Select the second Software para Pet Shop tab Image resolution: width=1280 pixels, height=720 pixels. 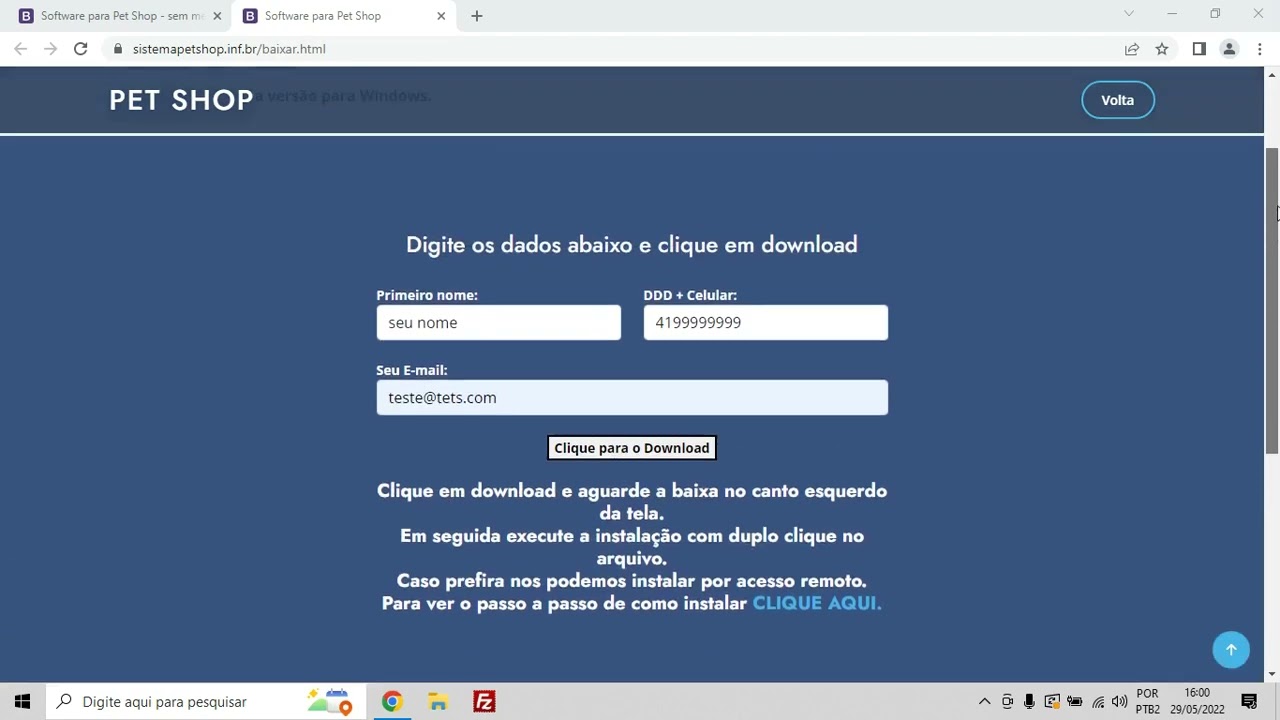[343, 16]
